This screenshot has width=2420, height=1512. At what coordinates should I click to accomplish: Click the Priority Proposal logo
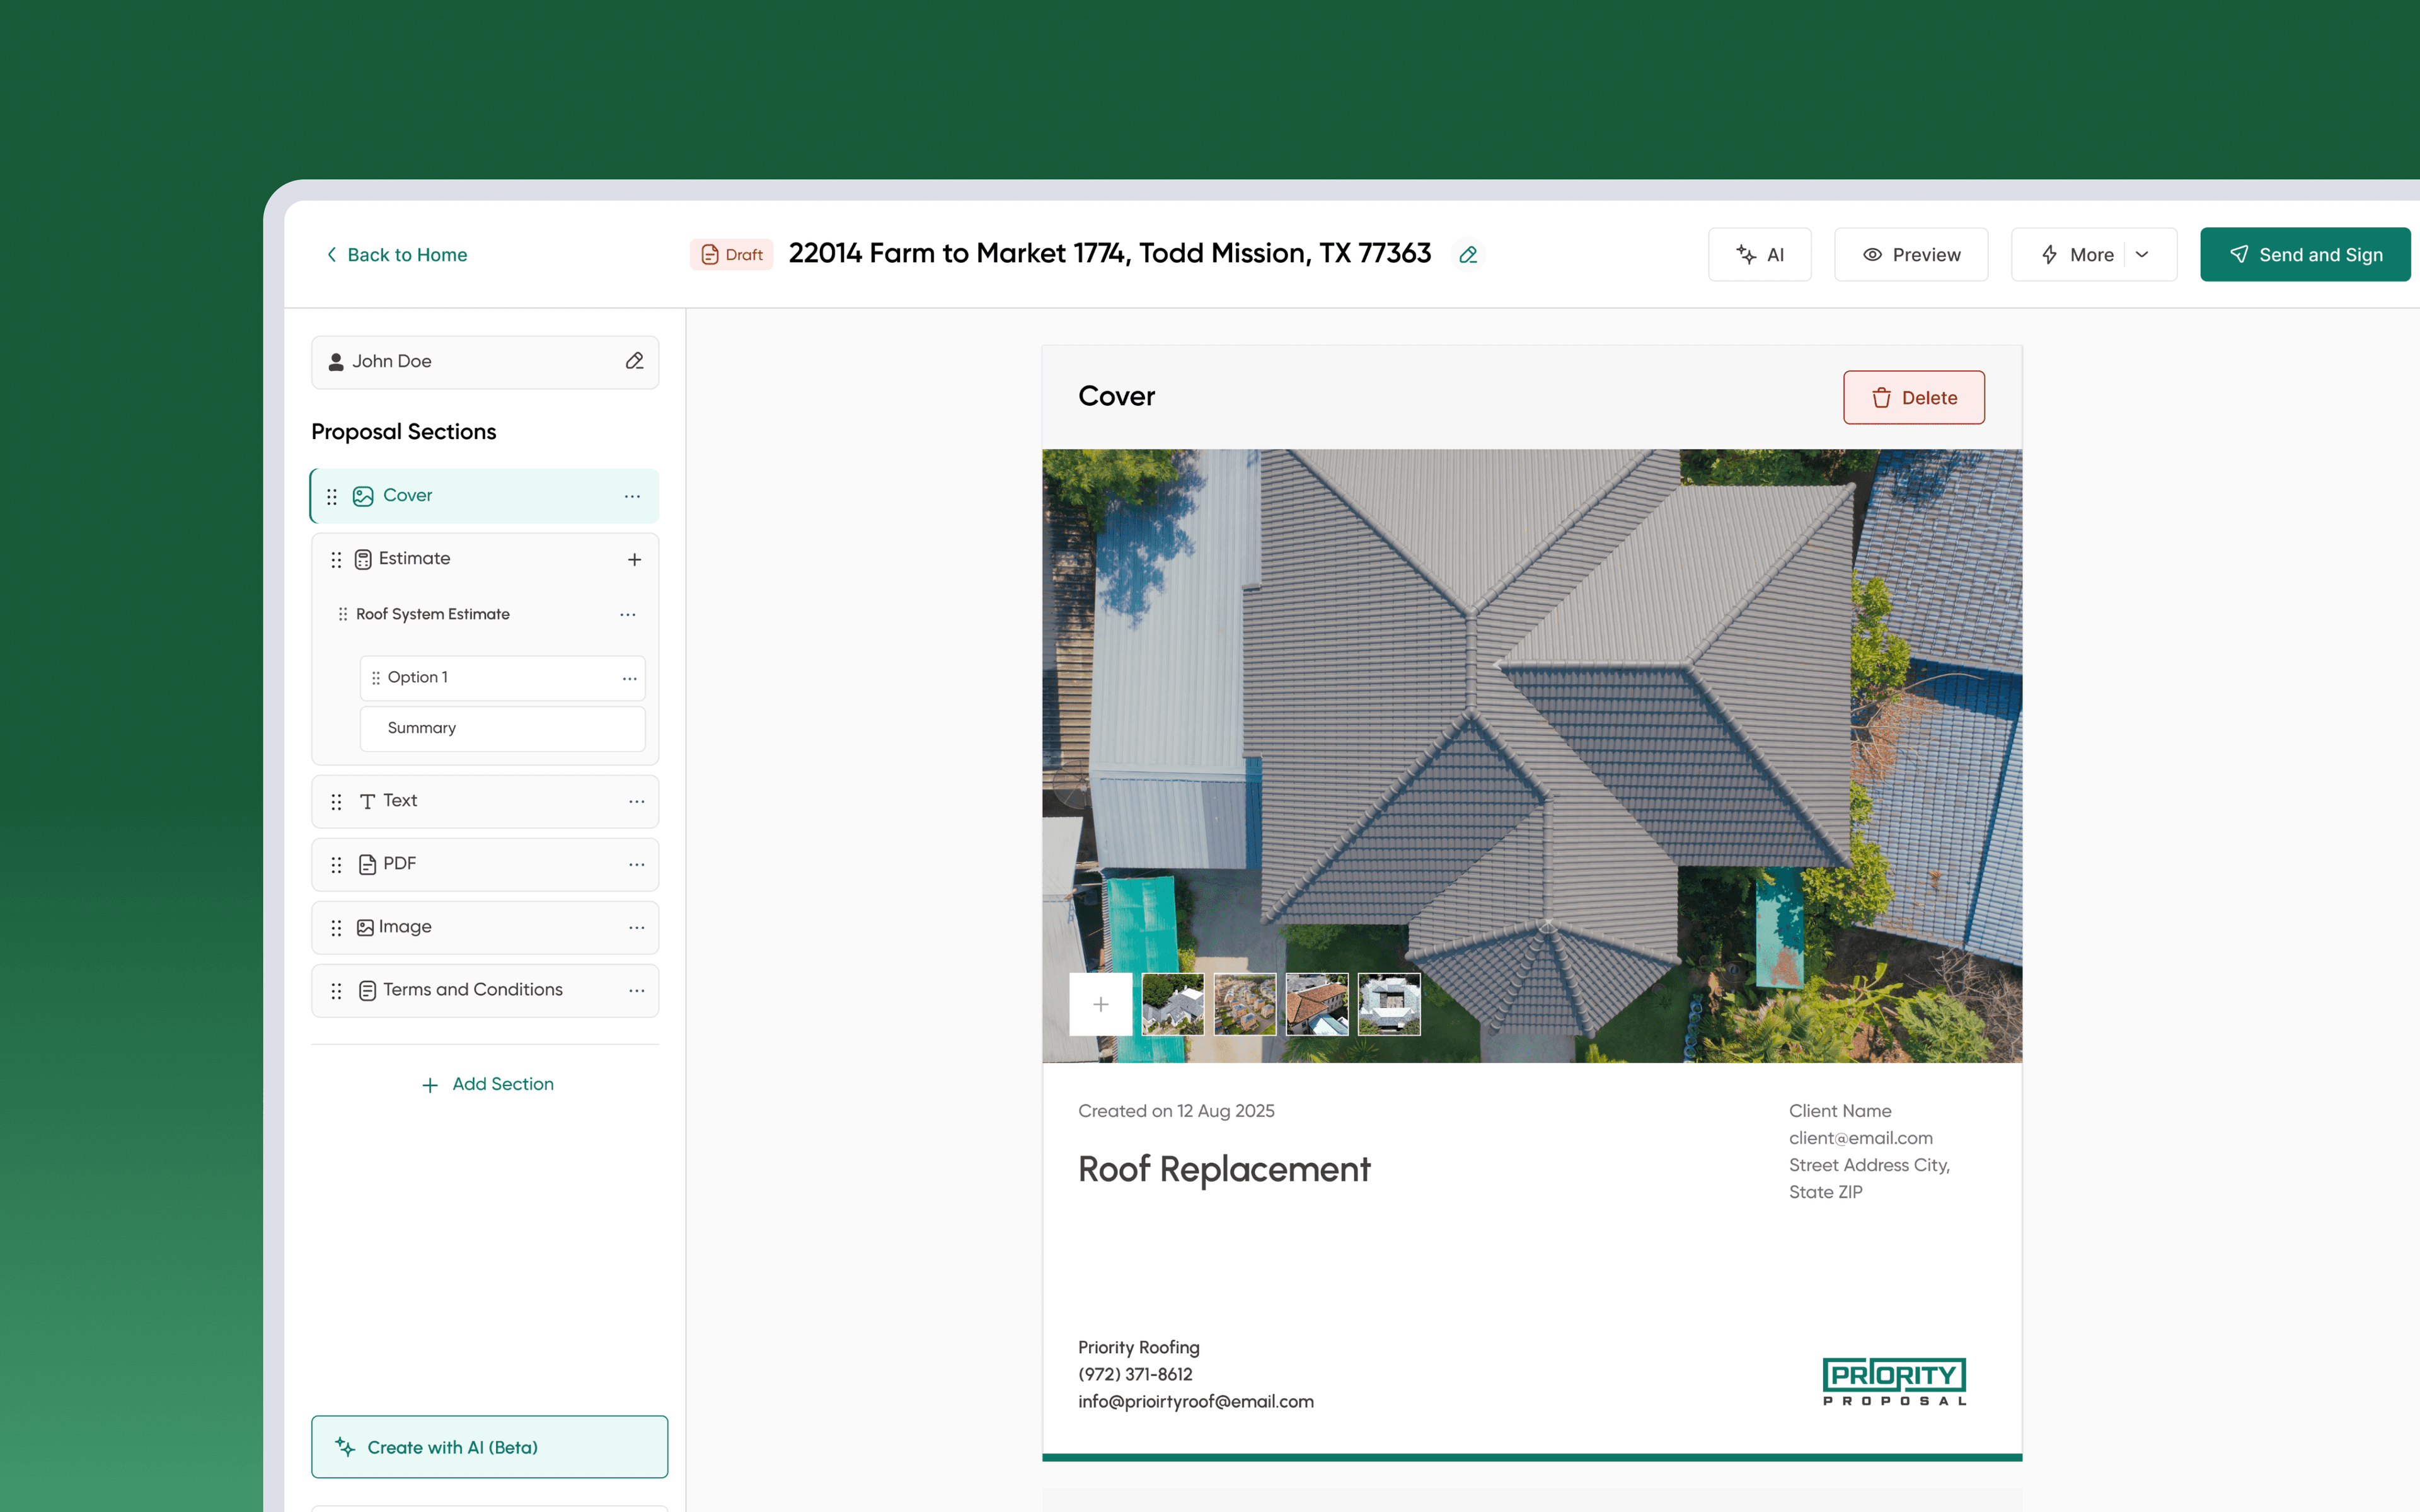[x=1894, y=1381]
